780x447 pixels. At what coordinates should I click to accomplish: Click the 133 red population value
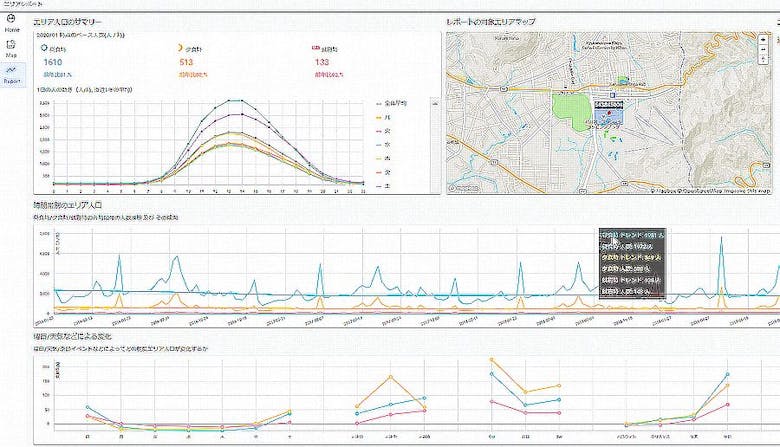321,62
